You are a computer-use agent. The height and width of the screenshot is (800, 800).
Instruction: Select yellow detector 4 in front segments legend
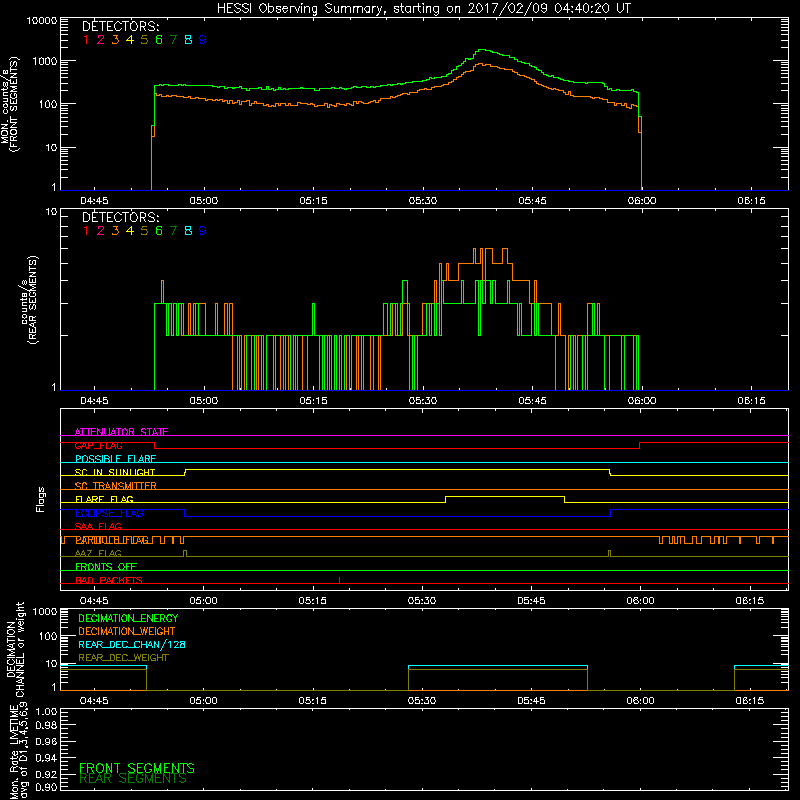click(x=130, y=39)
